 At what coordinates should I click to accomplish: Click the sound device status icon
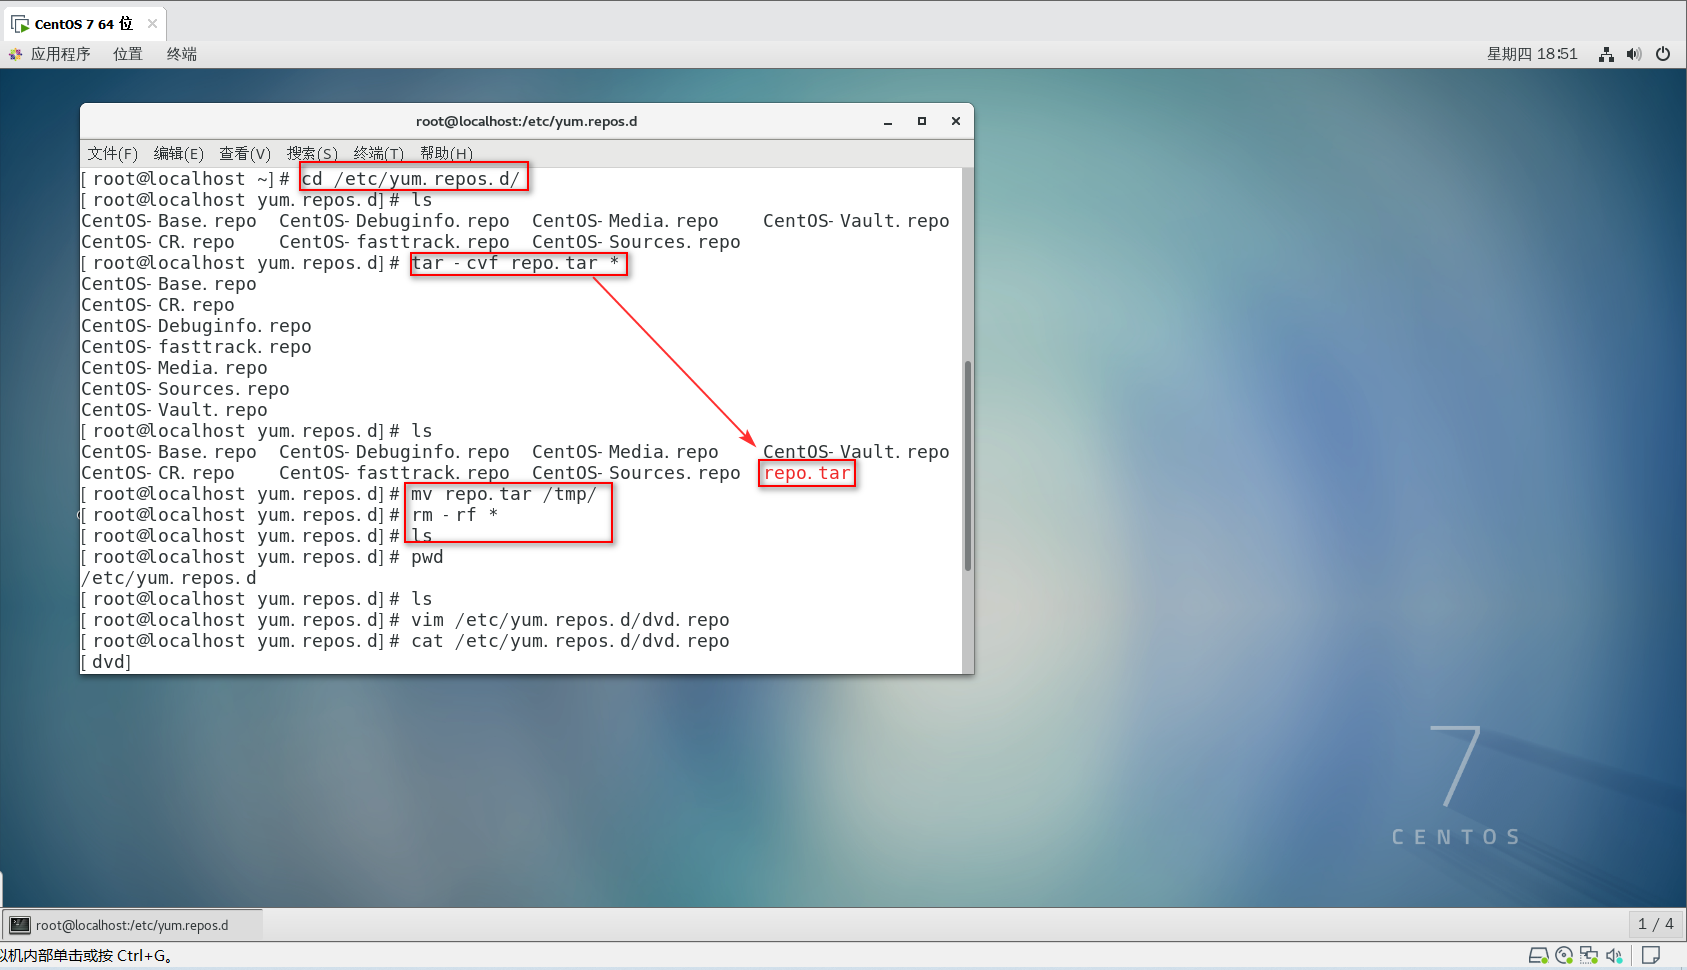tap(1614, 955)
